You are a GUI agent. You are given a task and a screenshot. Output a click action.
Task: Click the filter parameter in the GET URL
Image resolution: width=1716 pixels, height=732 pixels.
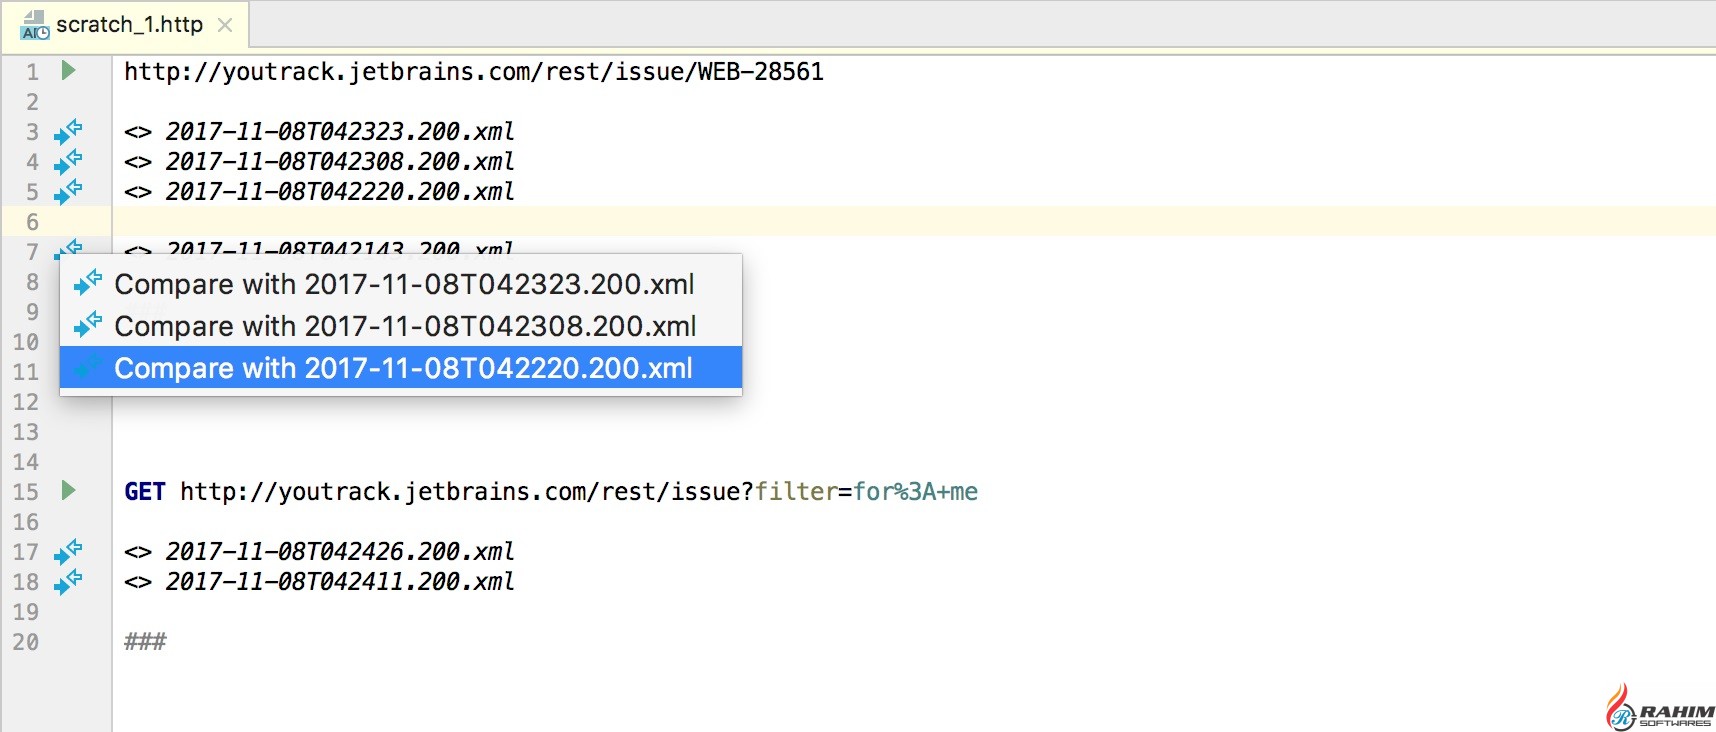(796, 492)
